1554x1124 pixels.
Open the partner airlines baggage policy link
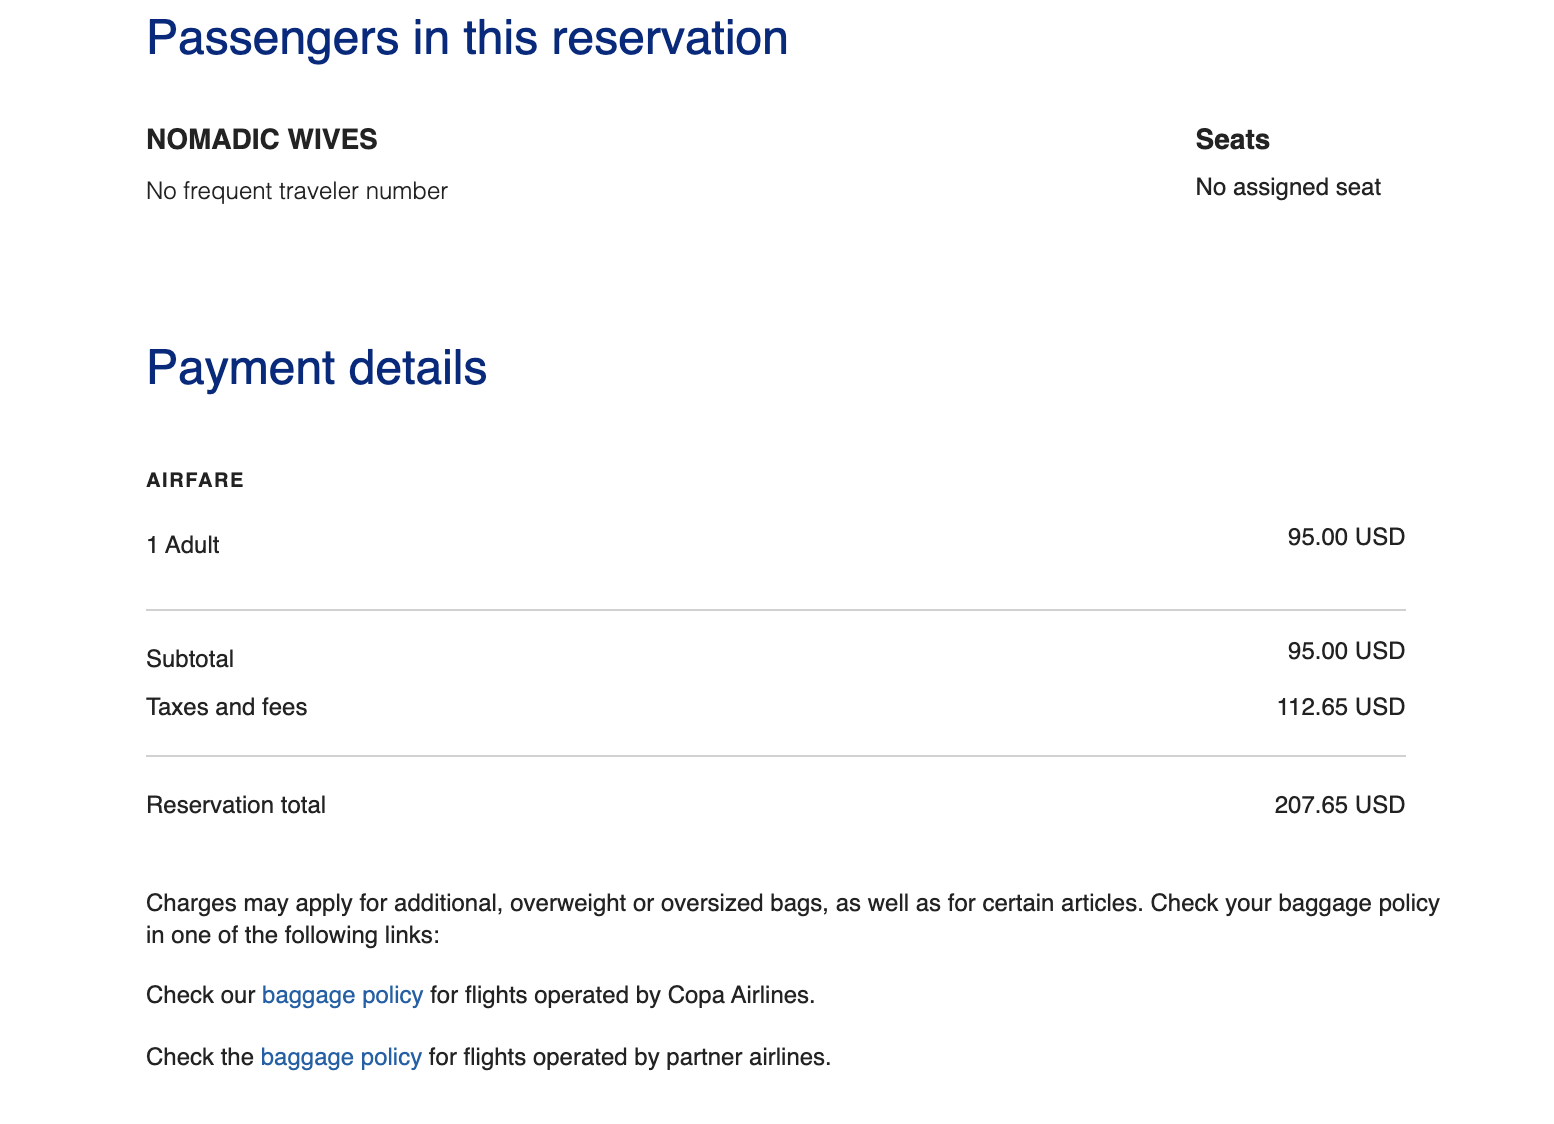[341, 1057]
